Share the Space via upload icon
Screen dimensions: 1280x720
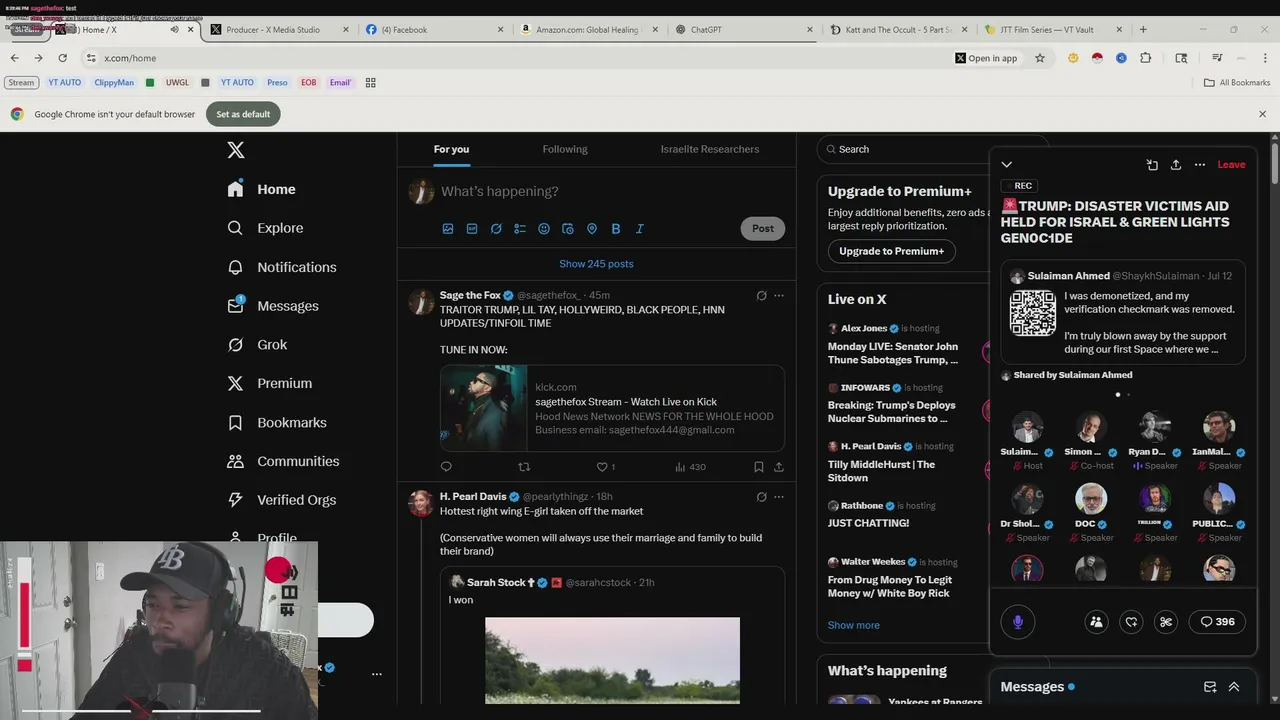(1176, 165)
